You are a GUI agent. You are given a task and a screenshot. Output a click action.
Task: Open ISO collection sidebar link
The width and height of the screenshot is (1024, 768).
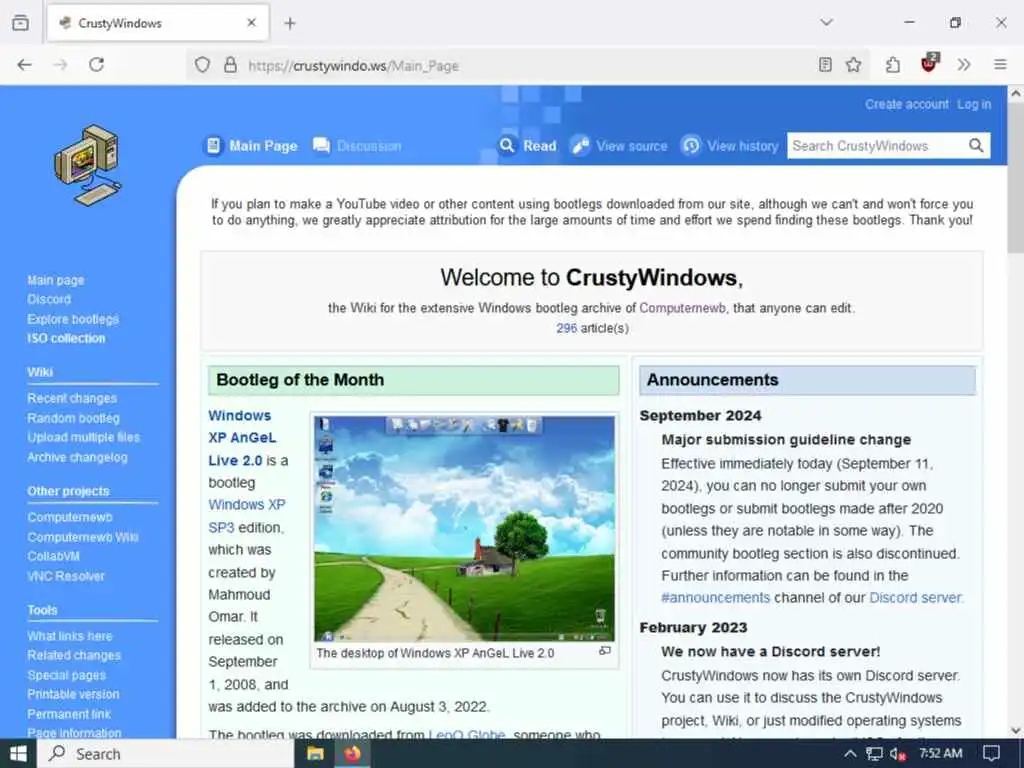click(66, 338)
